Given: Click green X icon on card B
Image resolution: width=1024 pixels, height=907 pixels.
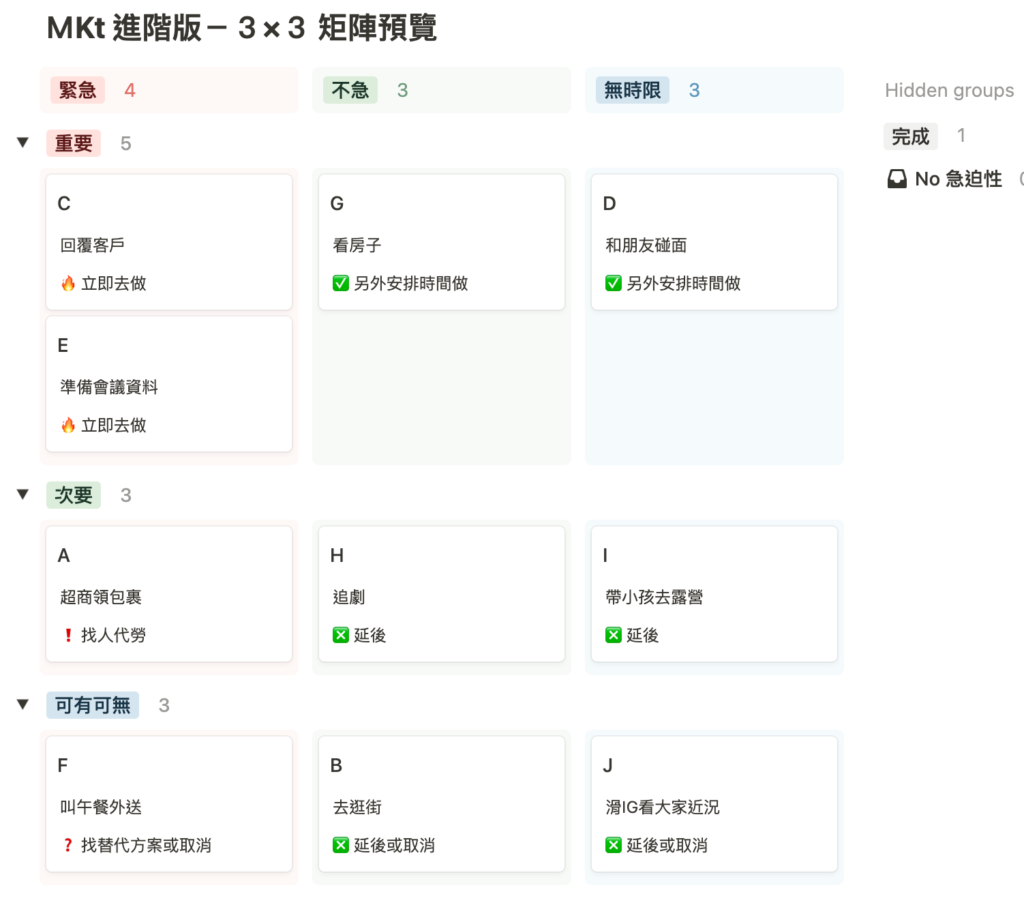Looking at the screenshot, I should click(340, 846).
